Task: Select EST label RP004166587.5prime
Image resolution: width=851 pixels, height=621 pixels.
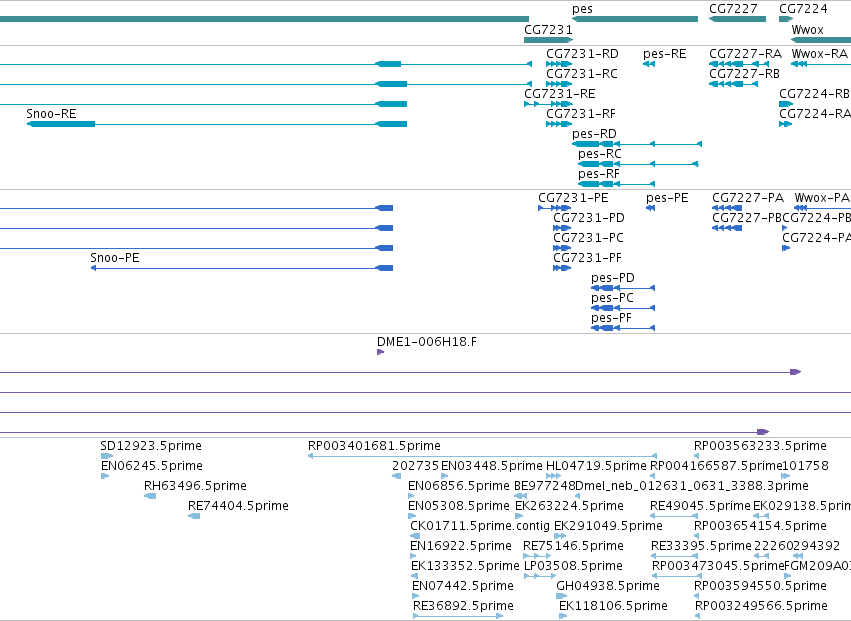Action: 716,466
